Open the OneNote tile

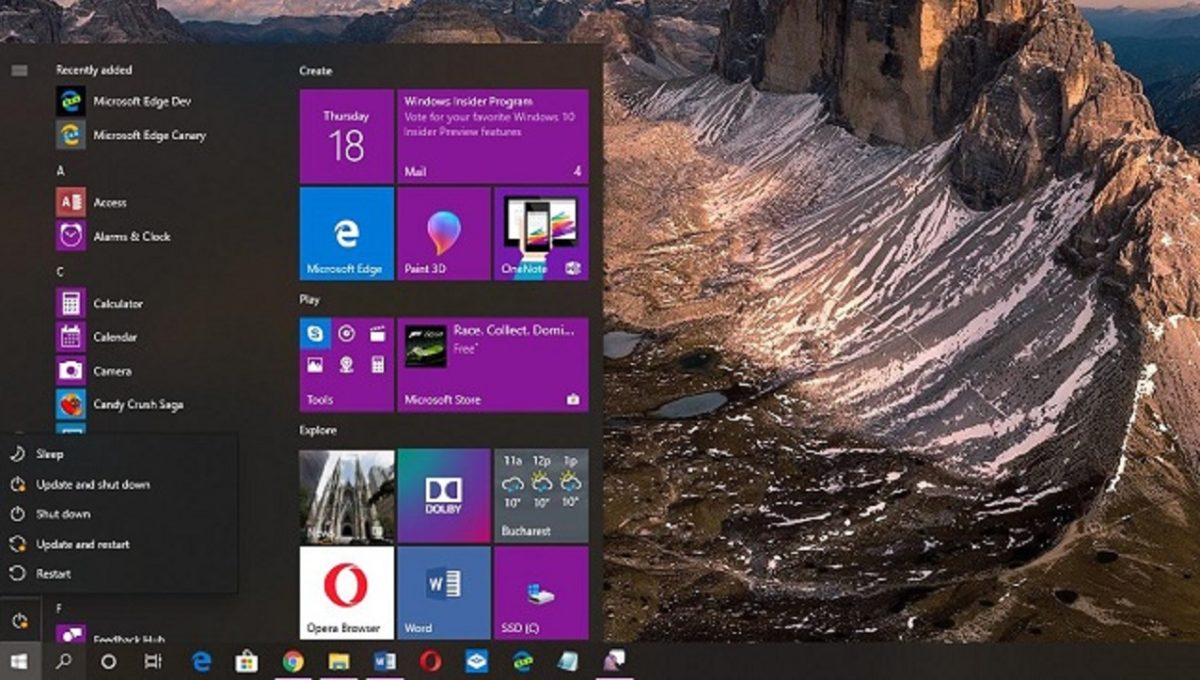(x=541, y=233)
